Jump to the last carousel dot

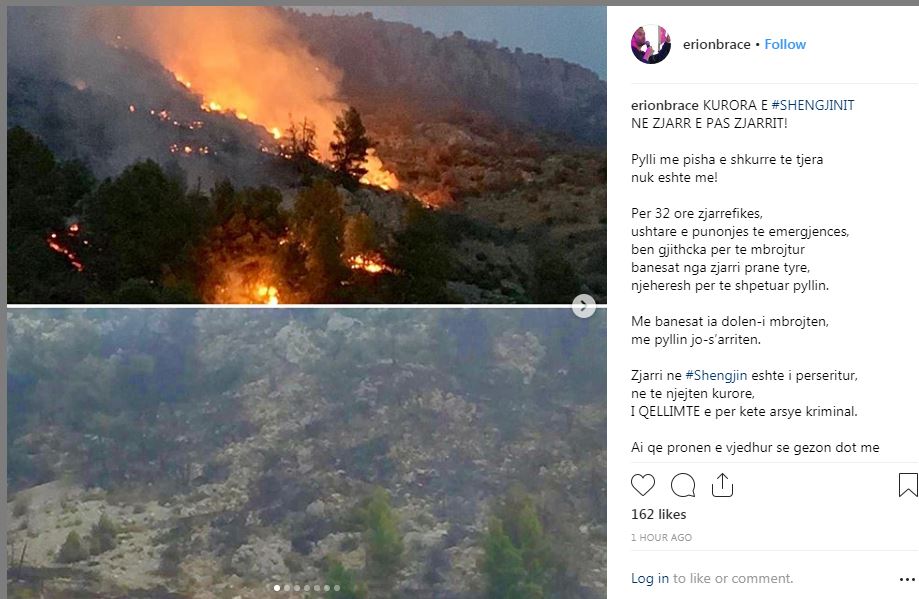pyautogui.click(x=336, y=588)
